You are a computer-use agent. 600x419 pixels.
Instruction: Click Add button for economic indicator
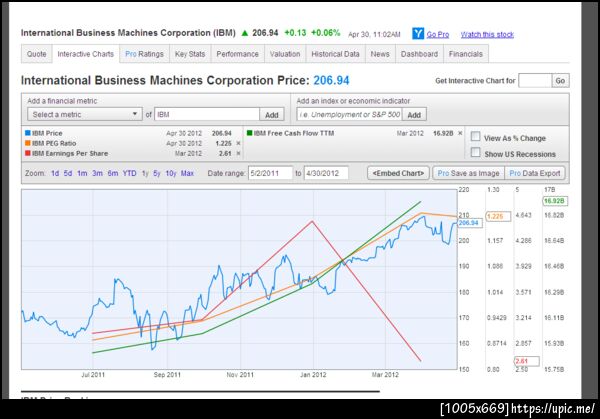(x=414, y=115)
